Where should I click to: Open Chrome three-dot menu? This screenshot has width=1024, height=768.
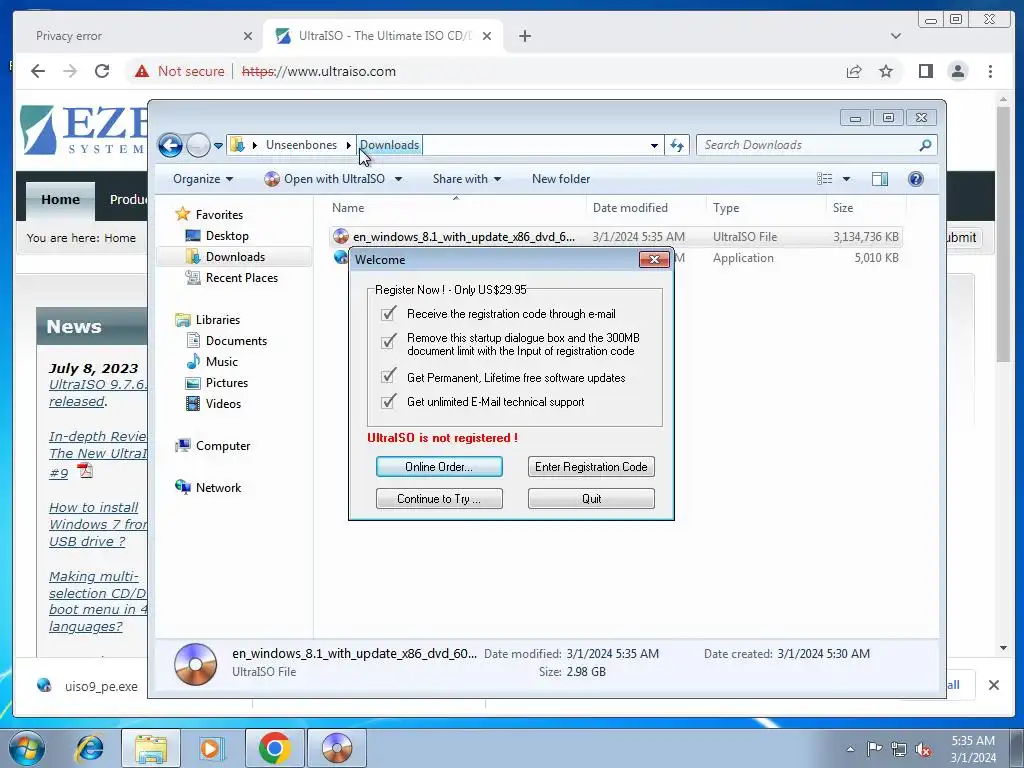tap(990, 71)
